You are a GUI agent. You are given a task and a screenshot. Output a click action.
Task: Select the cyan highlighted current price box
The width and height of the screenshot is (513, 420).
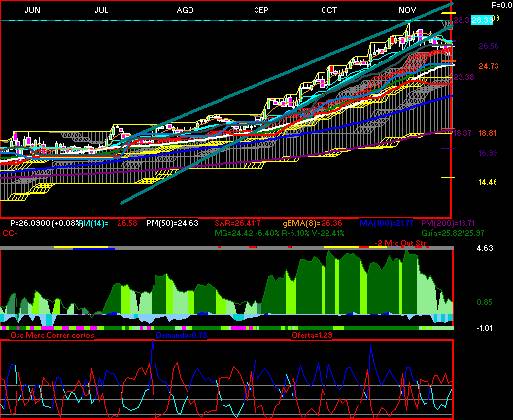[x=482, y=20]
